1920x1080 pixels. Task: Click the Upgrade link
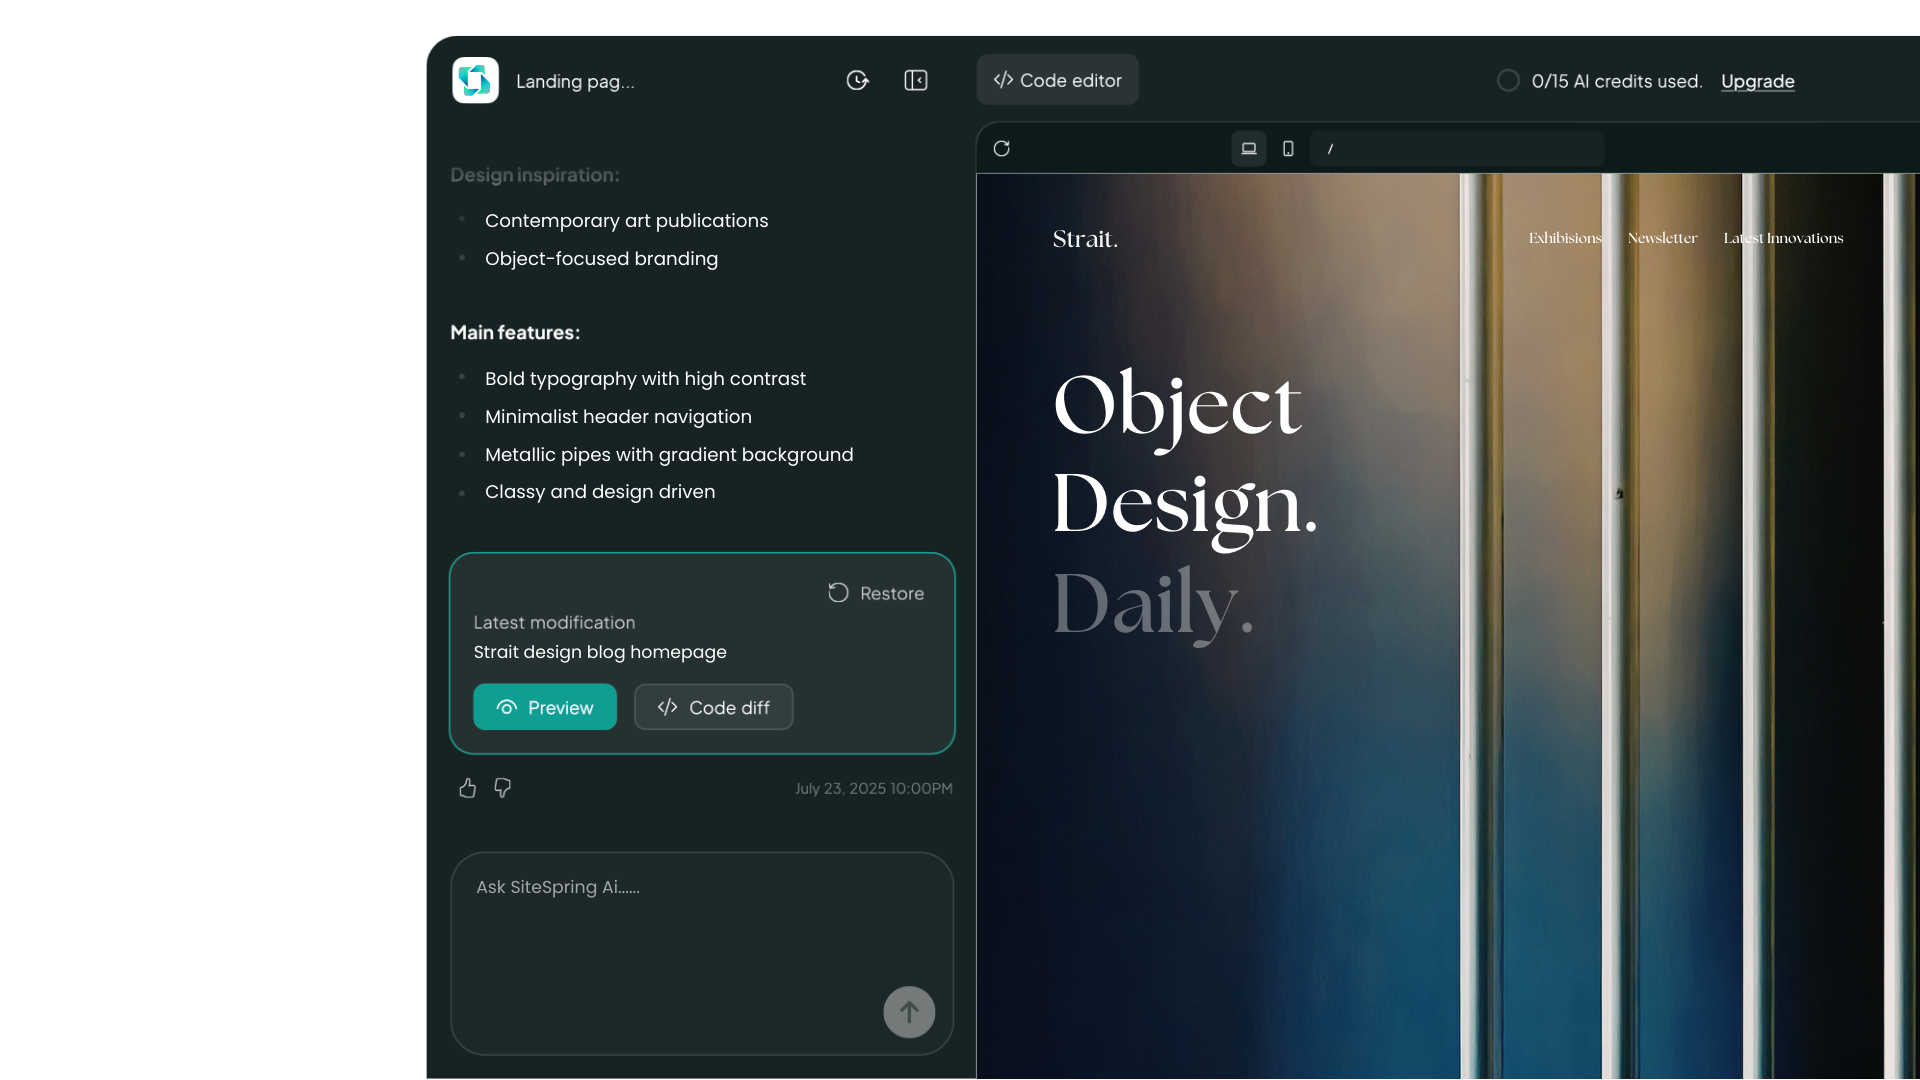(1757, 81)
